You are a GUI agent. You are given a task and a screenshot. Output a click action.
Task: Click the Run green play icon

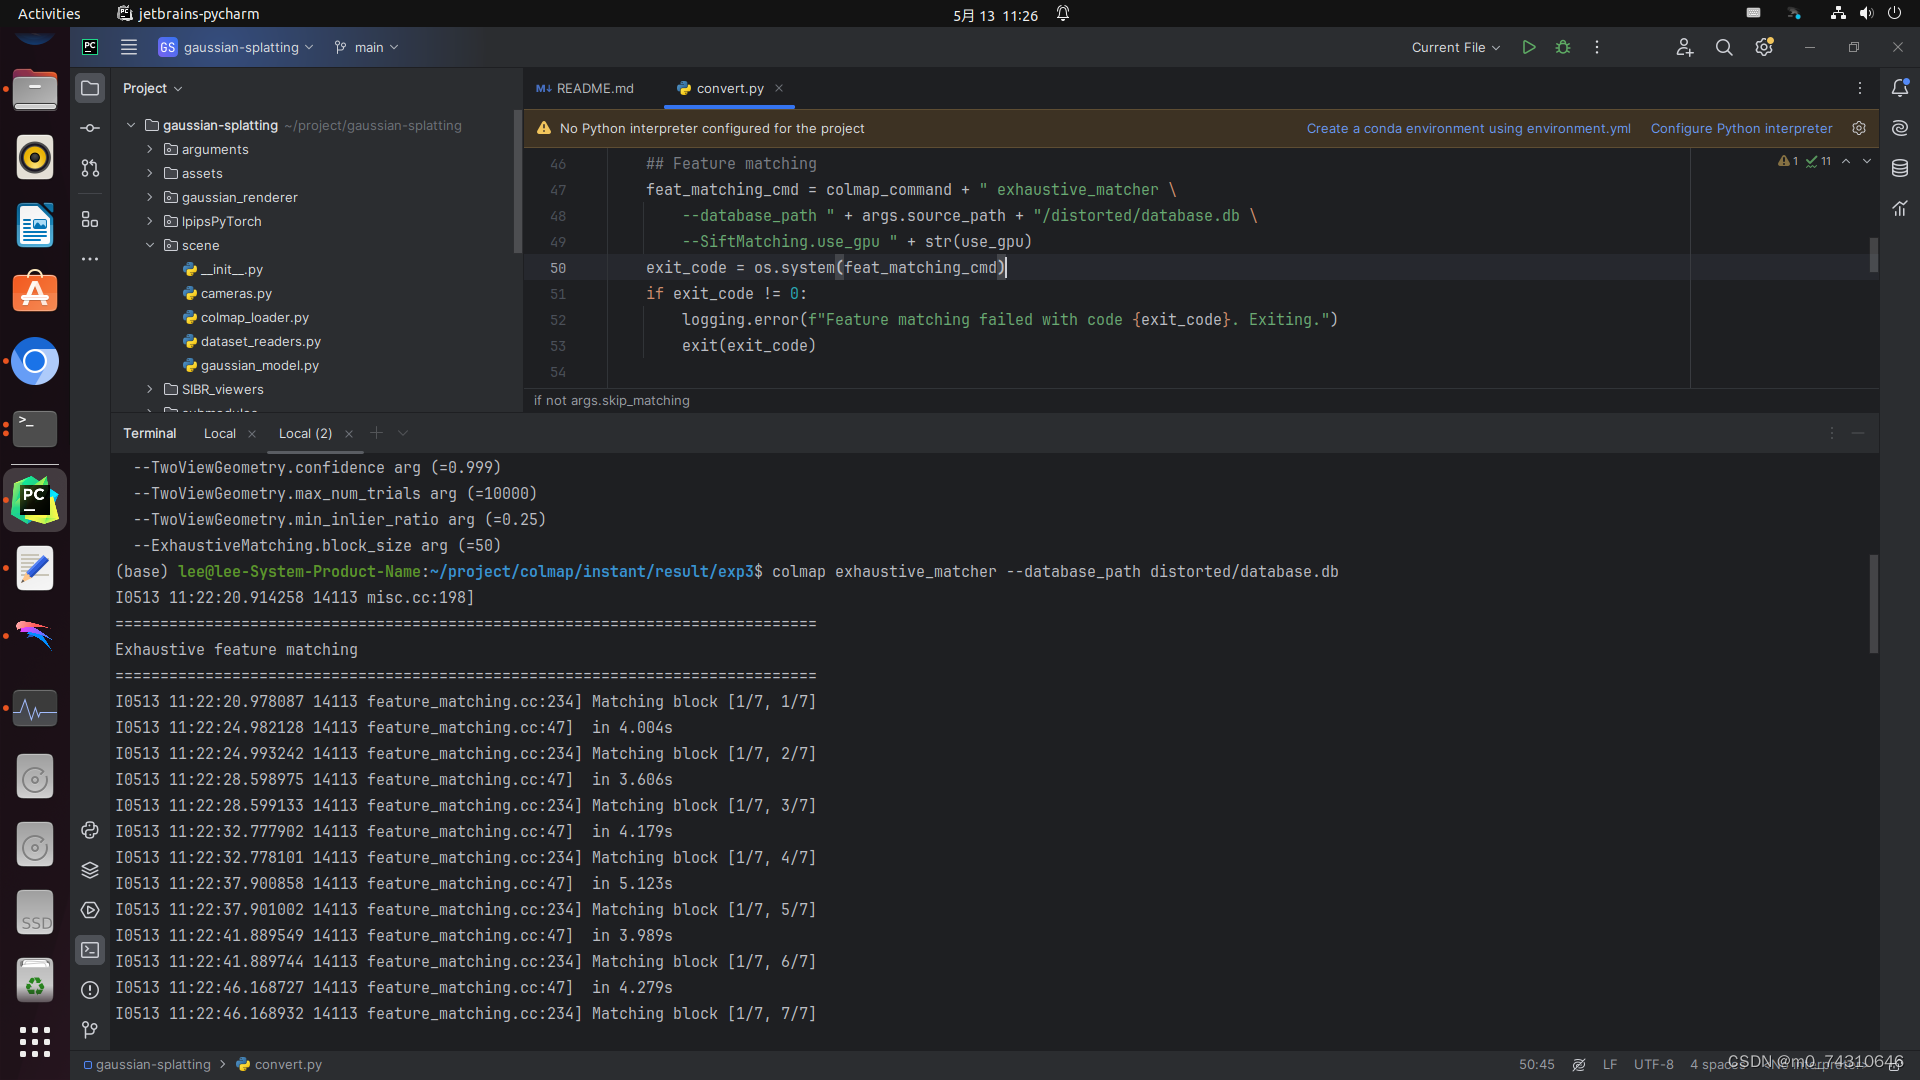(x=1528, y=47)
